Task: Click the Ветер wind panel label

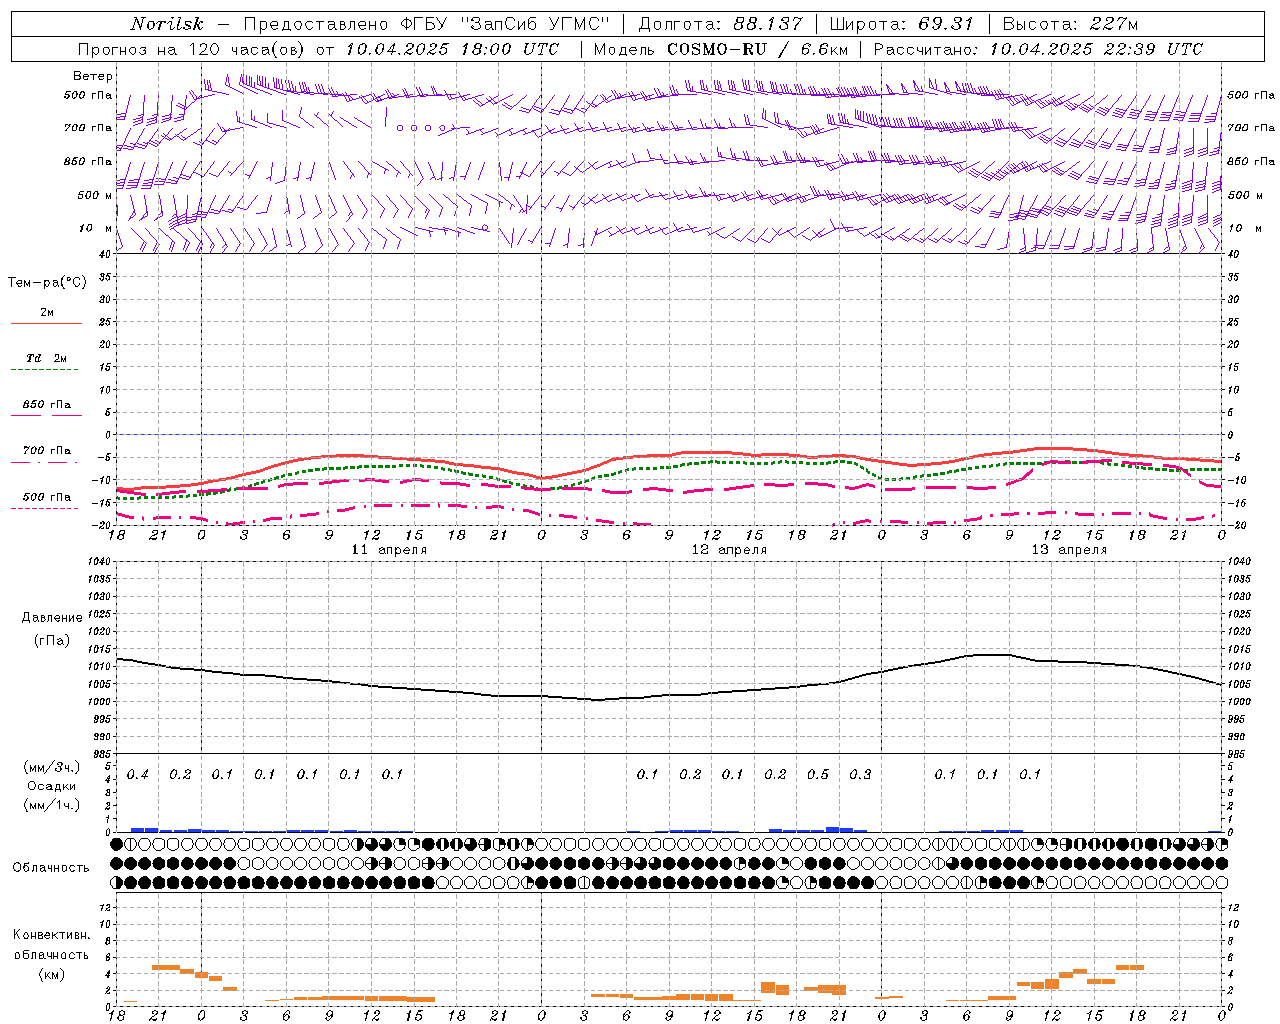Action: 93,76
